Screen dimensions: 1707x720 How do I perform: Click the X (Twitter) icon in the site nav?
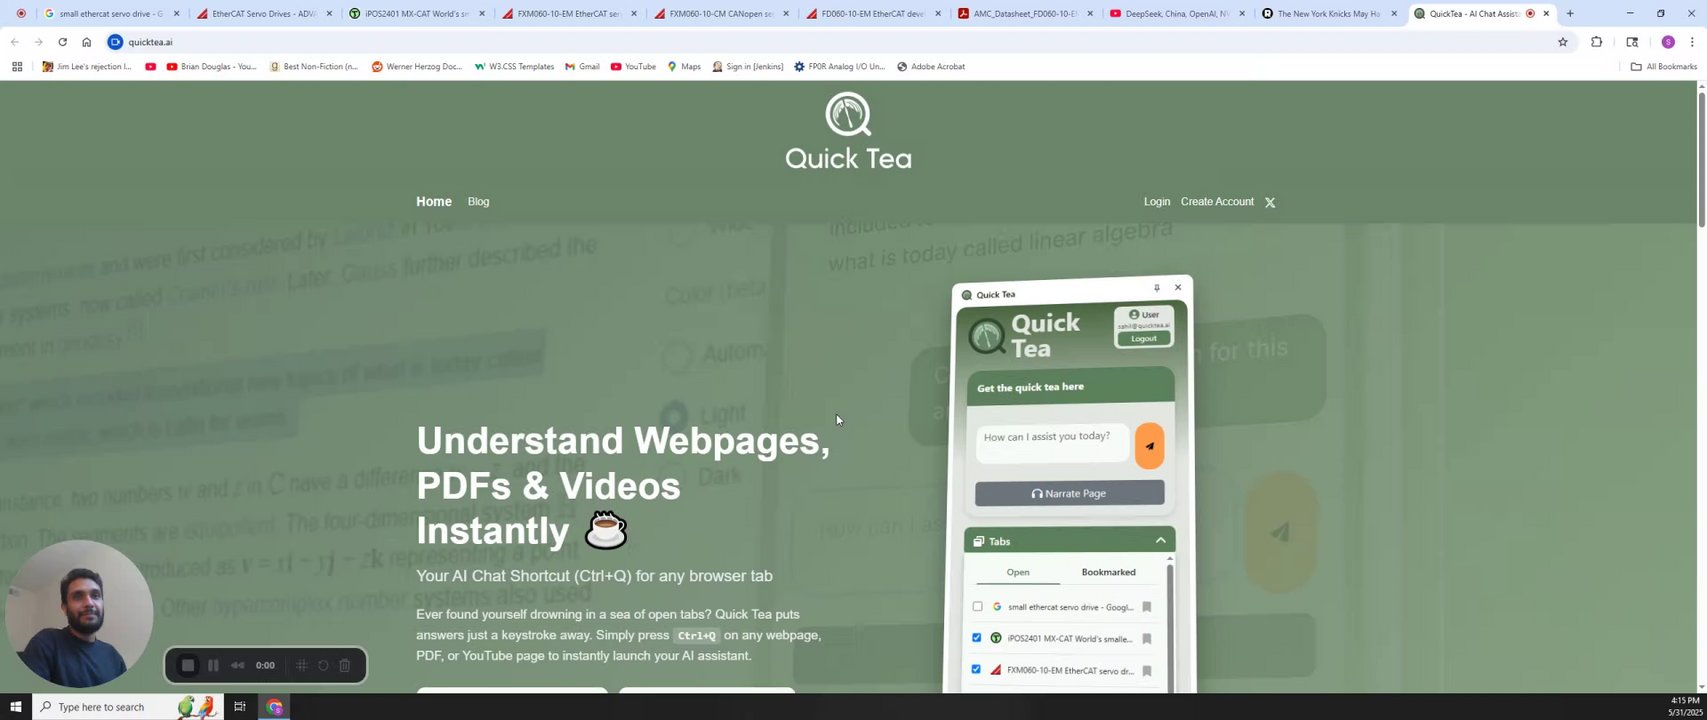coord(1270,202)
